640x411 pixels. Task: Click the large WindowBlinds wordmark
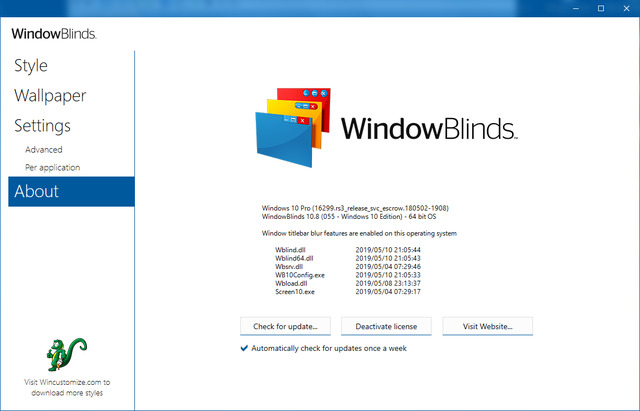(x=429, y=128)
